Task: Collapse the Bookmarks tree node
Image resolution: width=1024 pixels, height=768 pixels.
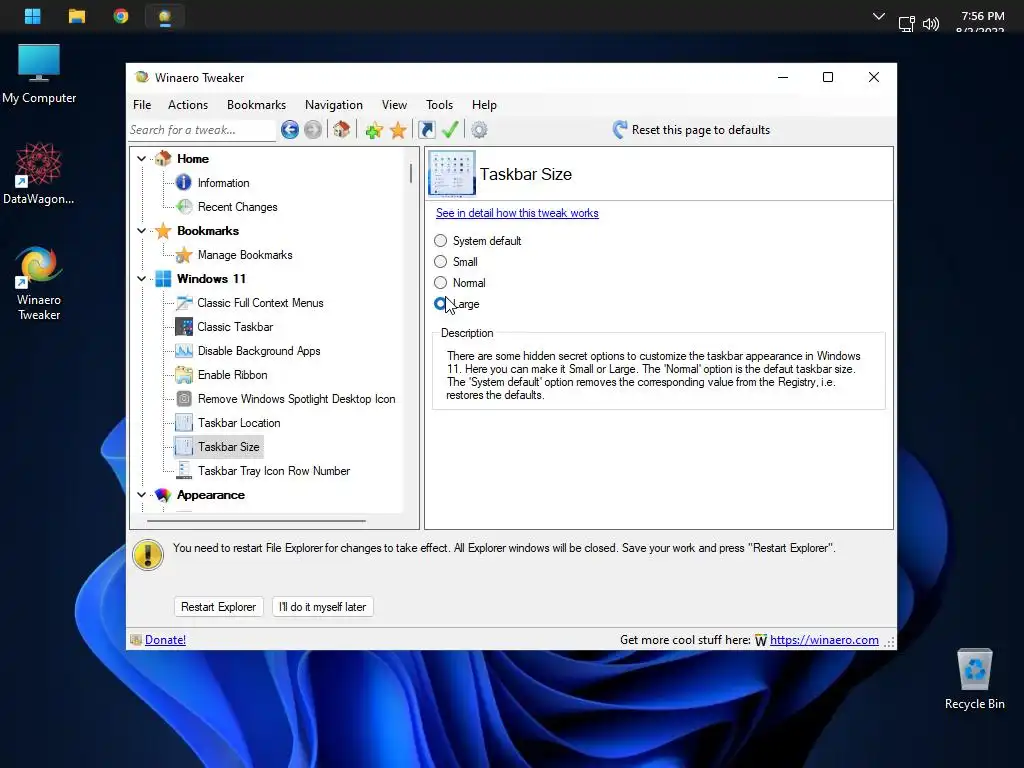Action: point(141,231)
